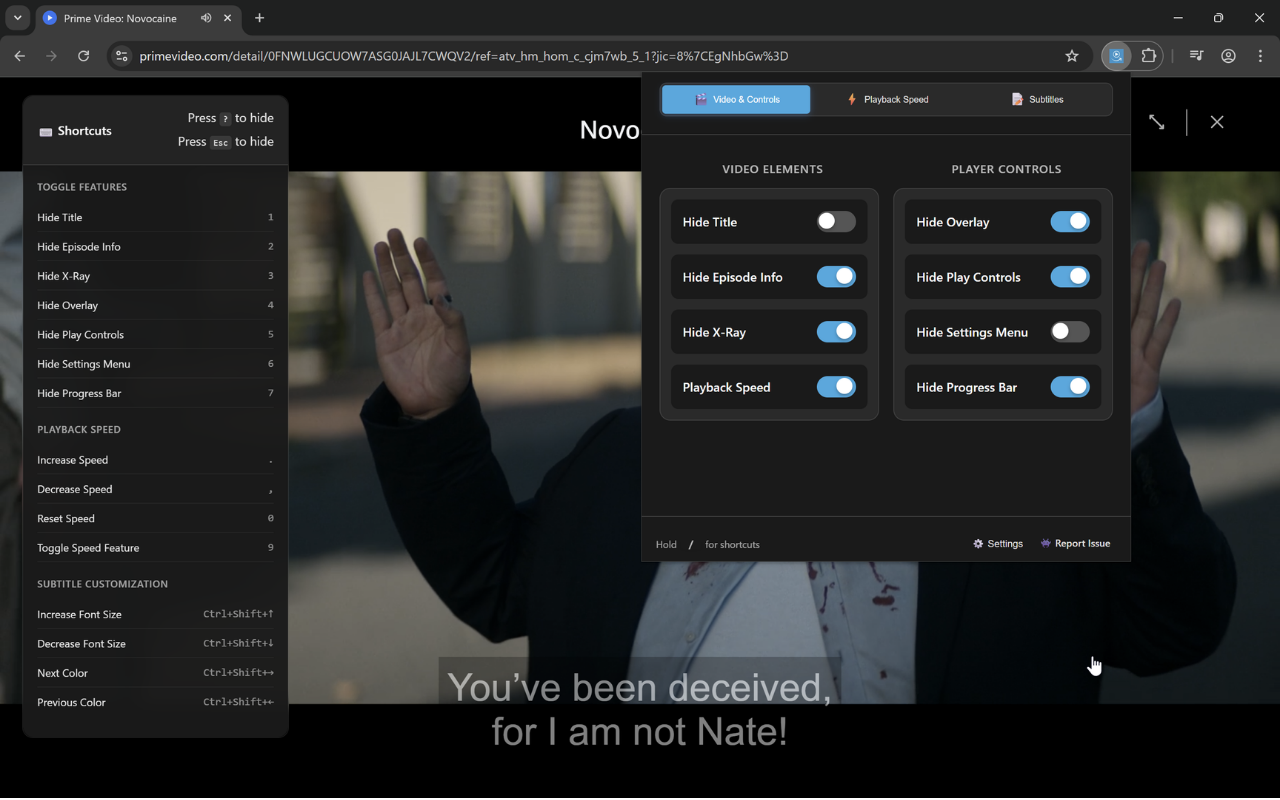Open site information in the address bar
The image size is (1280, 800).
pos(121,56)
